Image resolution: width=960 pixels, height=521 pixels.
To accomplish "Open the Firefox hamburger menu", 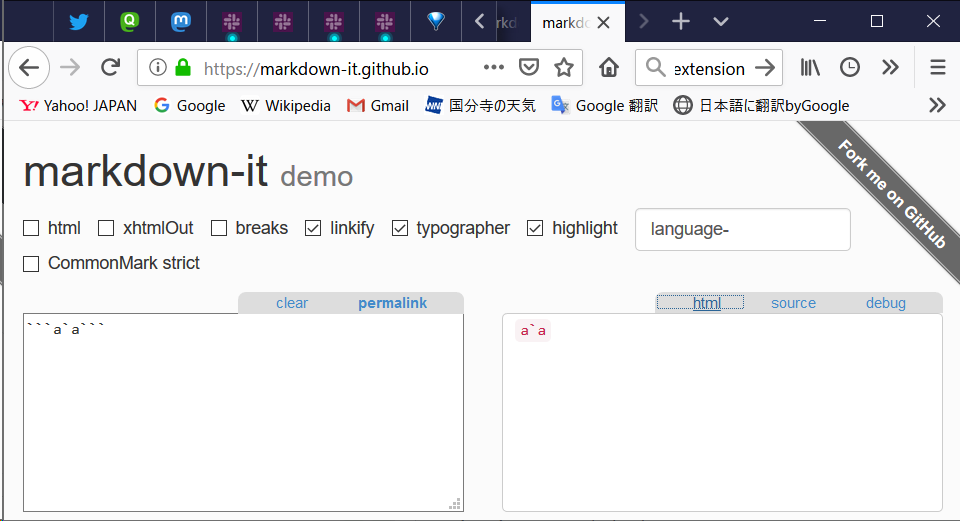I will tap(938, 67).
